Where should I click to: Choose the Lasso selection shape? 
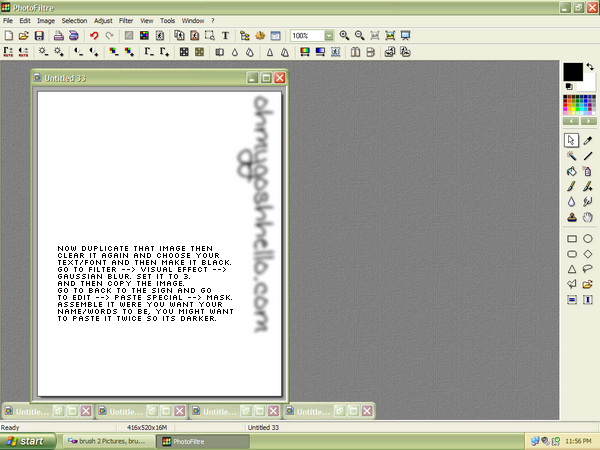(588, 269)
